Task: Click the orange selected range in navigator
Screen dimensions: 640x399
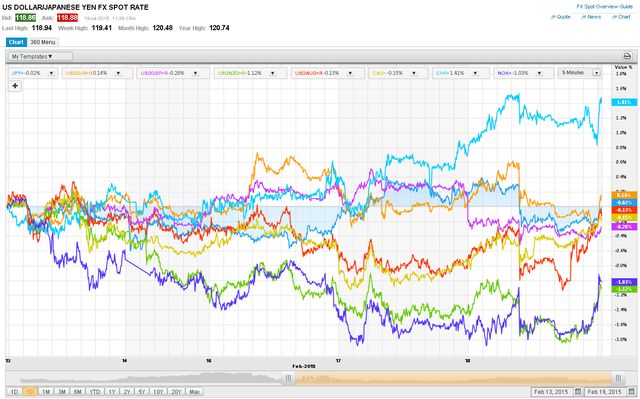Action: [x=453, y=378]
